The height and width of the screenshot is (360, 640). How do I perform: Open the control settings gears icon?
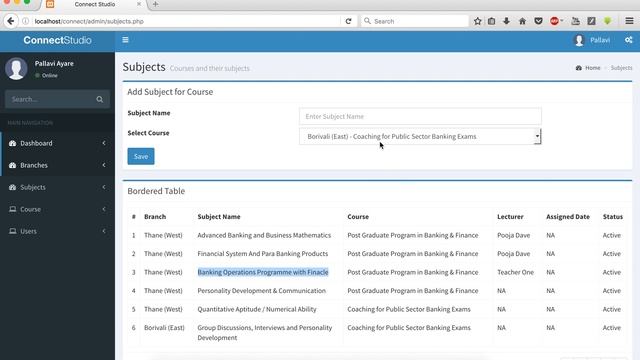[629, 40]
